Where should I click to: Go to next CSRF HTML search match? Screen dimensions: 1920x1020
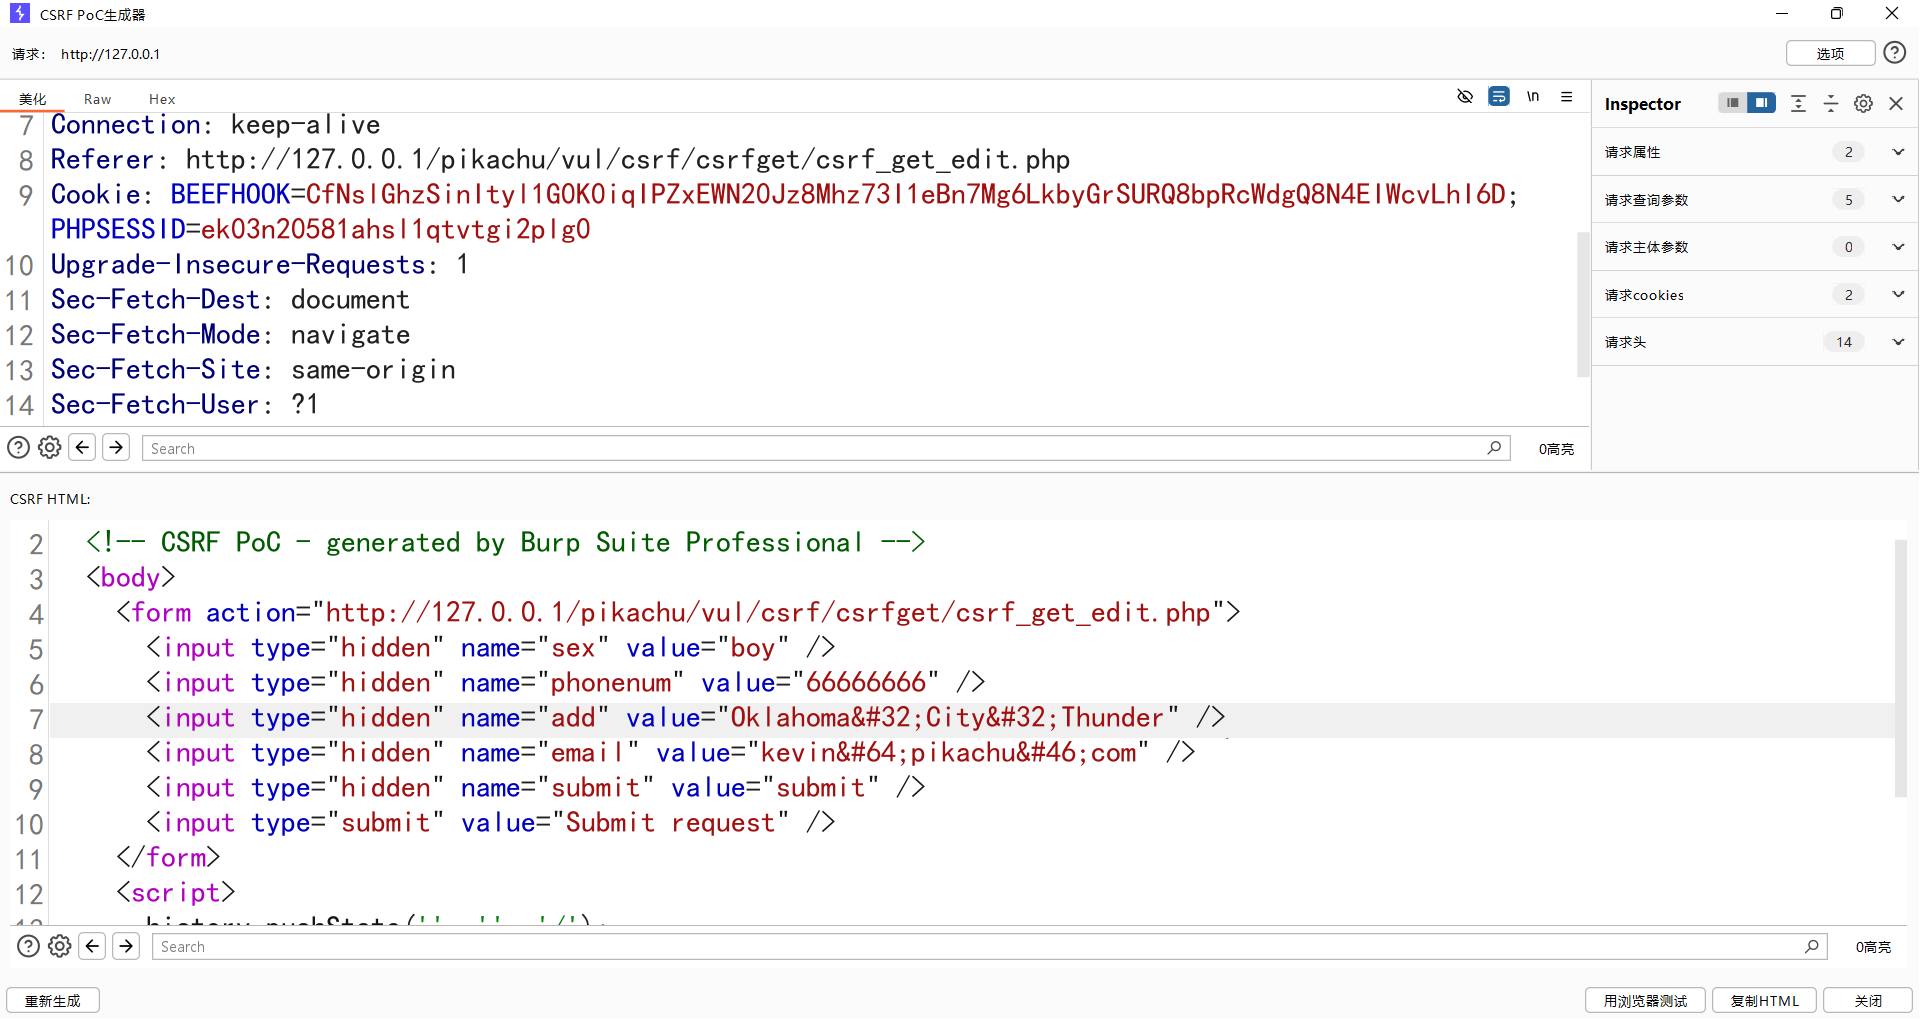click(126, 945)
